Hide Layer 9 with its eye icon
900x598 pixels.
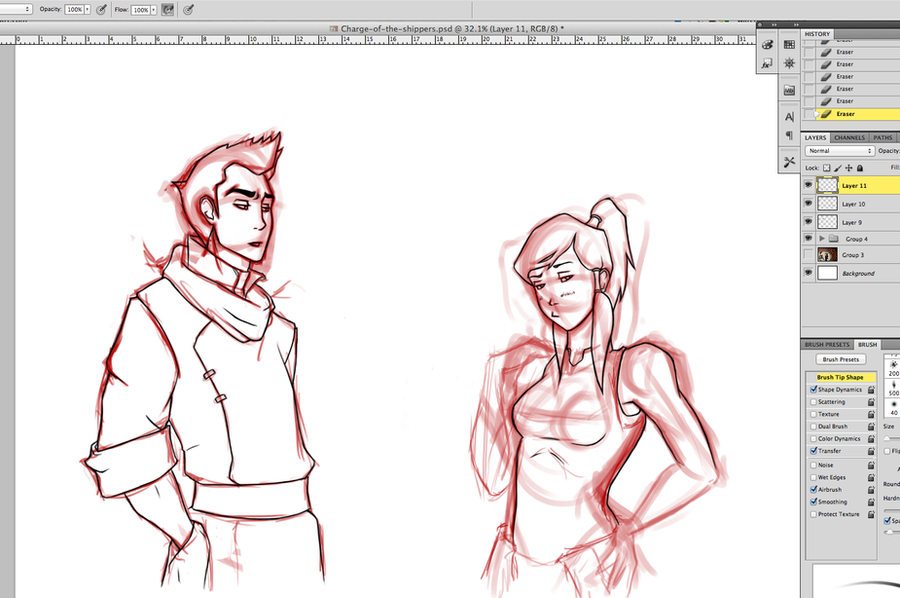(808, 222)
